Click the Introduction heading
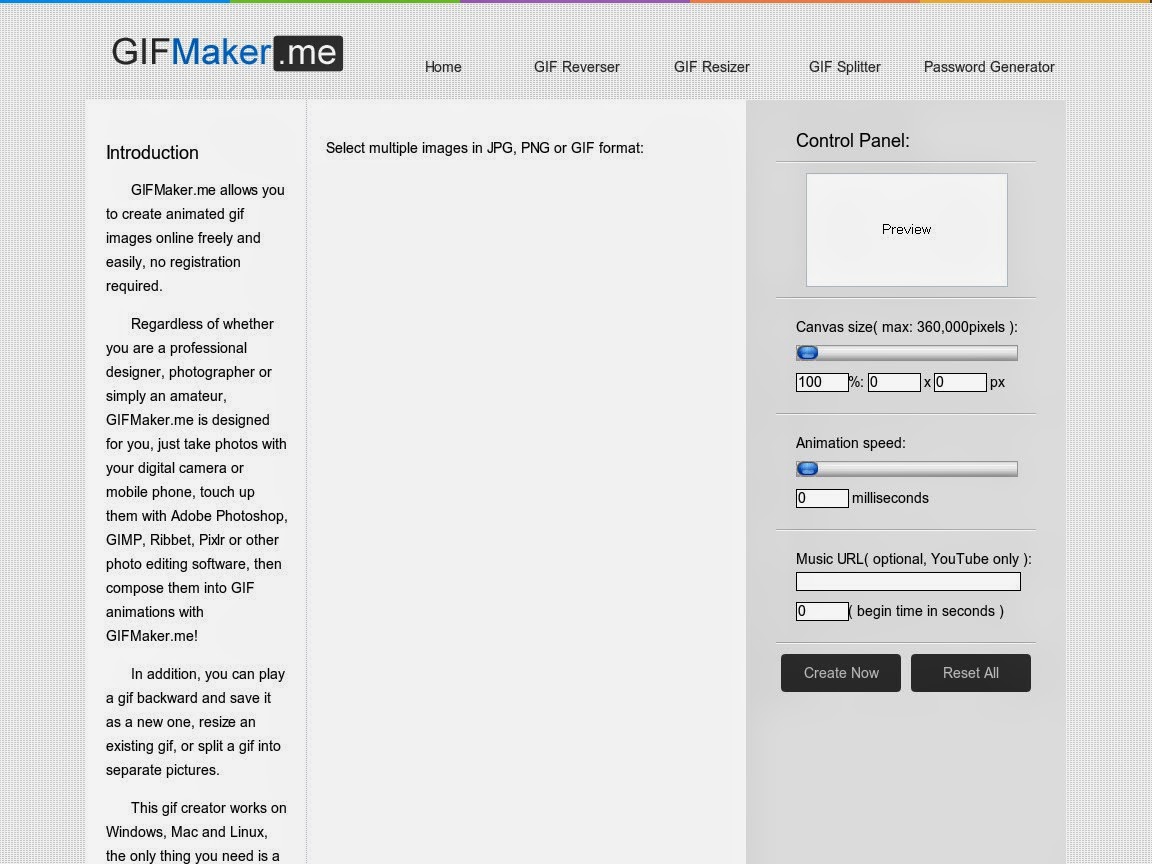Image resolution: width=1152 pixels, height=864 pixels. click(x=152, y=153)
